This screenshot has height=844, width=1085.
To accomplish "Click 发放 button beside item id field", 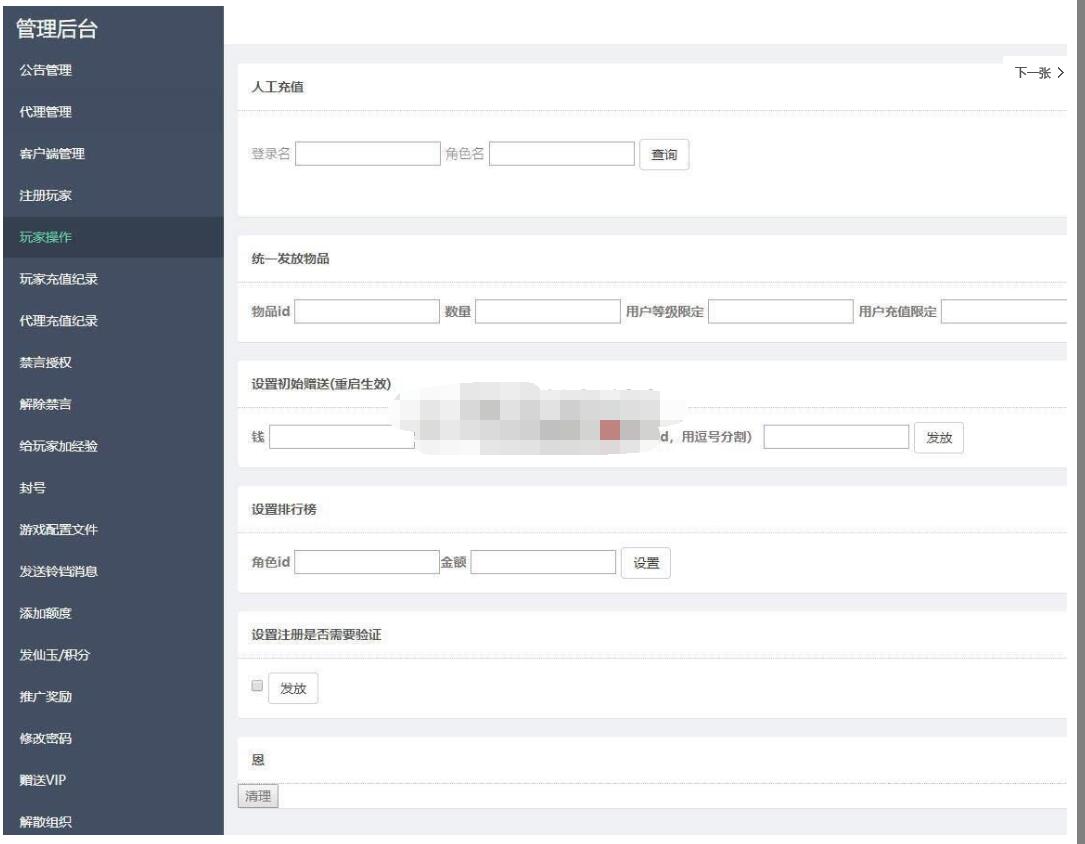I will tap(939, 438).
